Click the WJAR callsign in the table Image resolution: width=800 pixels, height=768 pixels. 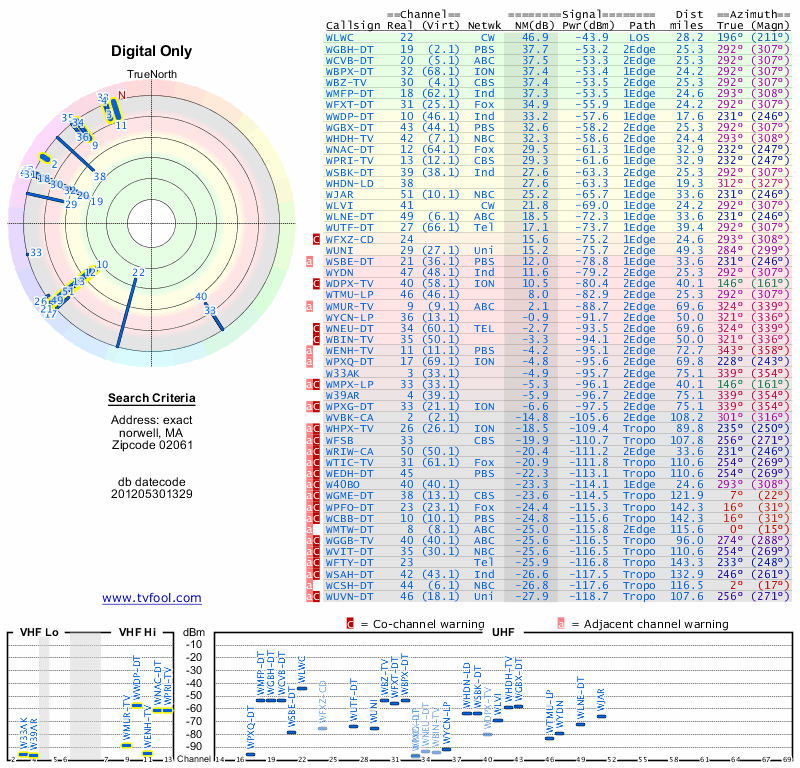click(x=340, y=194)
